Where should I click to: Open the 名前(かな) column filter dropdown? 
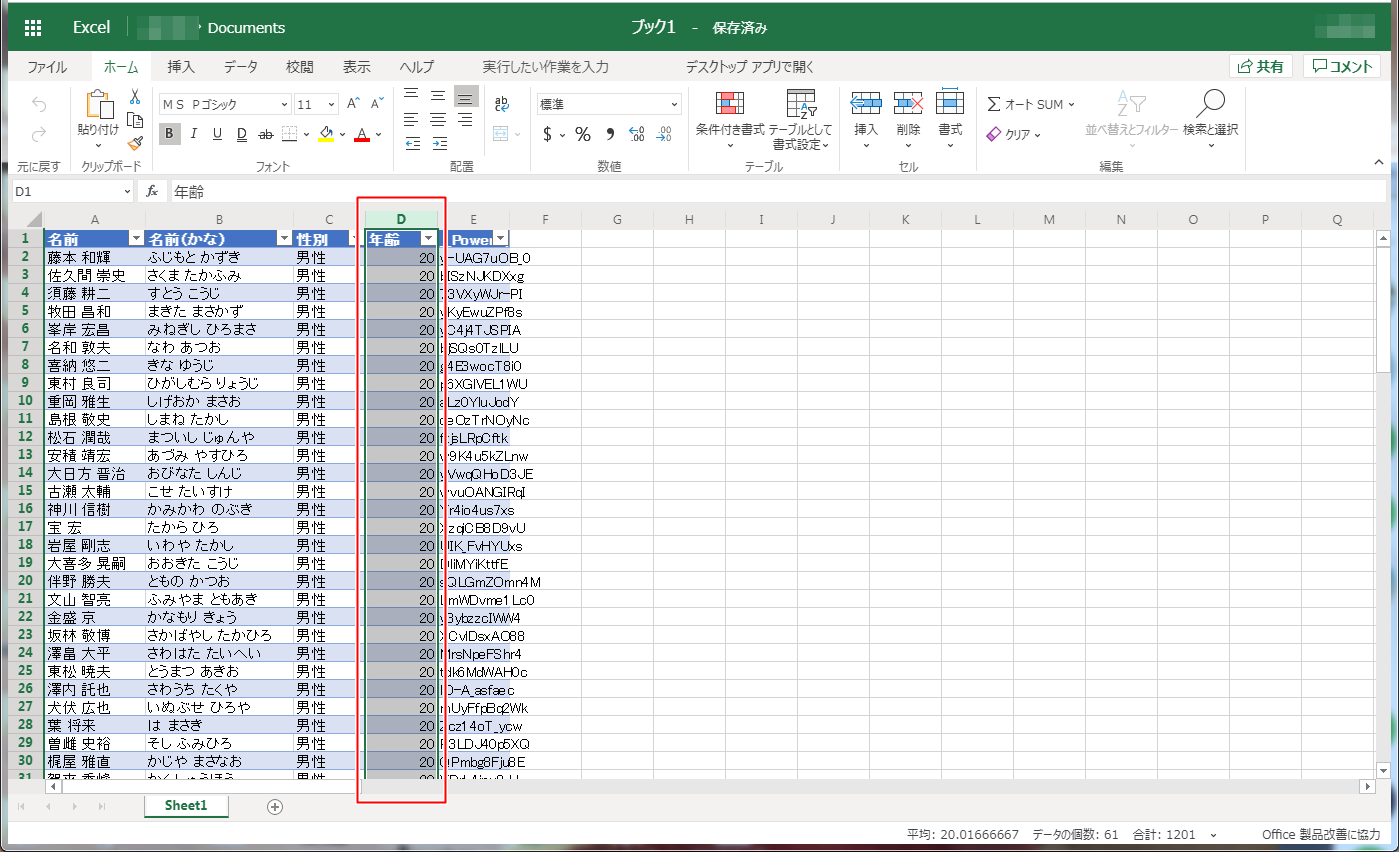click(x=283, y=239)
